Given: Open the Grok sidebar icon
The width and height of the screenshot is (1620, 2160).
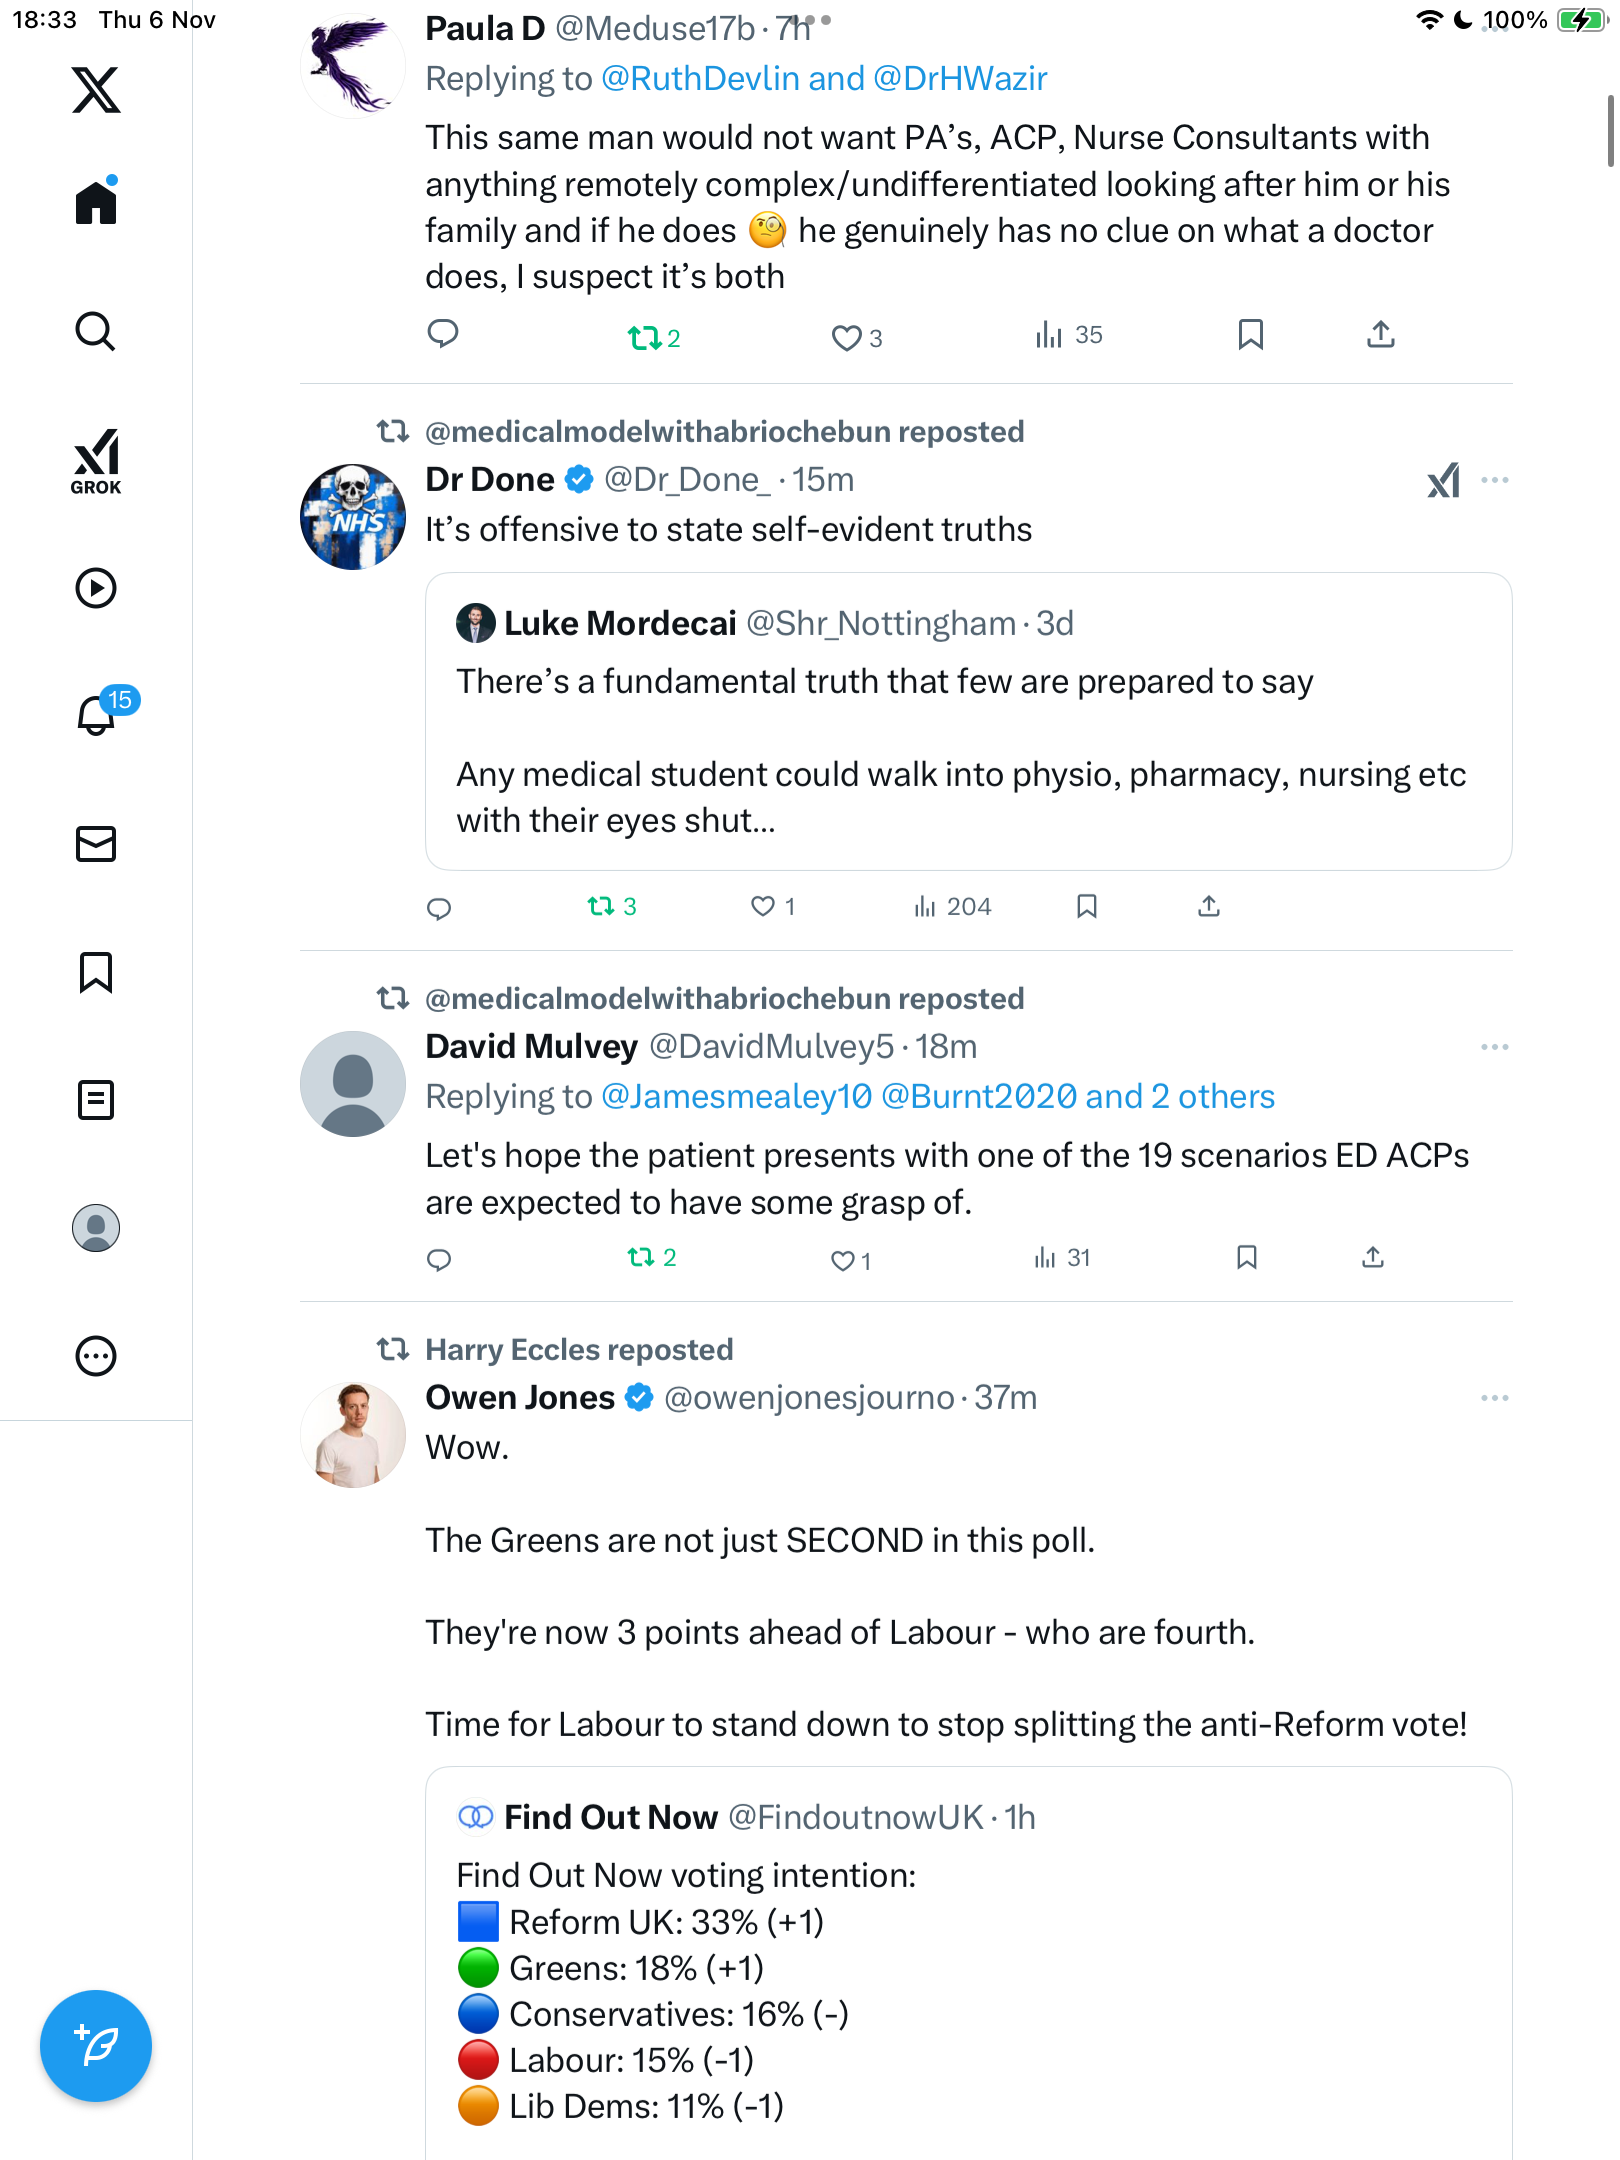Looking at the screenshot, I should tap(96, 461).
